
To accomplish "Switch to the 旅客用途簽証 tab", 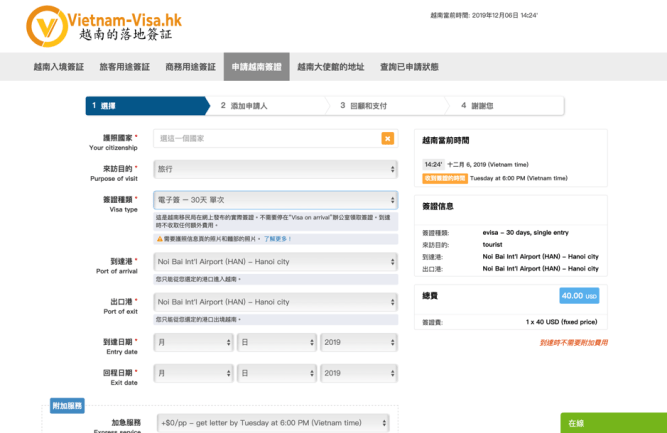I will coord(124,67).
